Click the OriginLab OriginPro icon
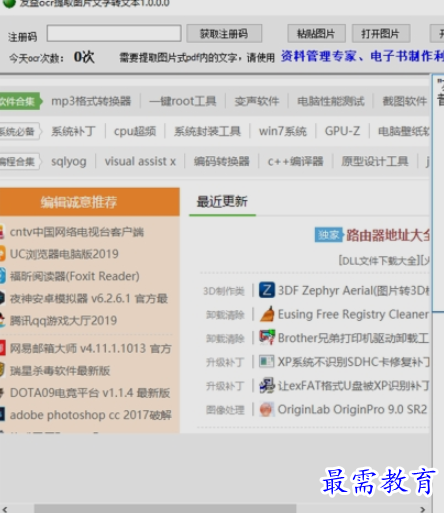444x513 pixels. 267,409
